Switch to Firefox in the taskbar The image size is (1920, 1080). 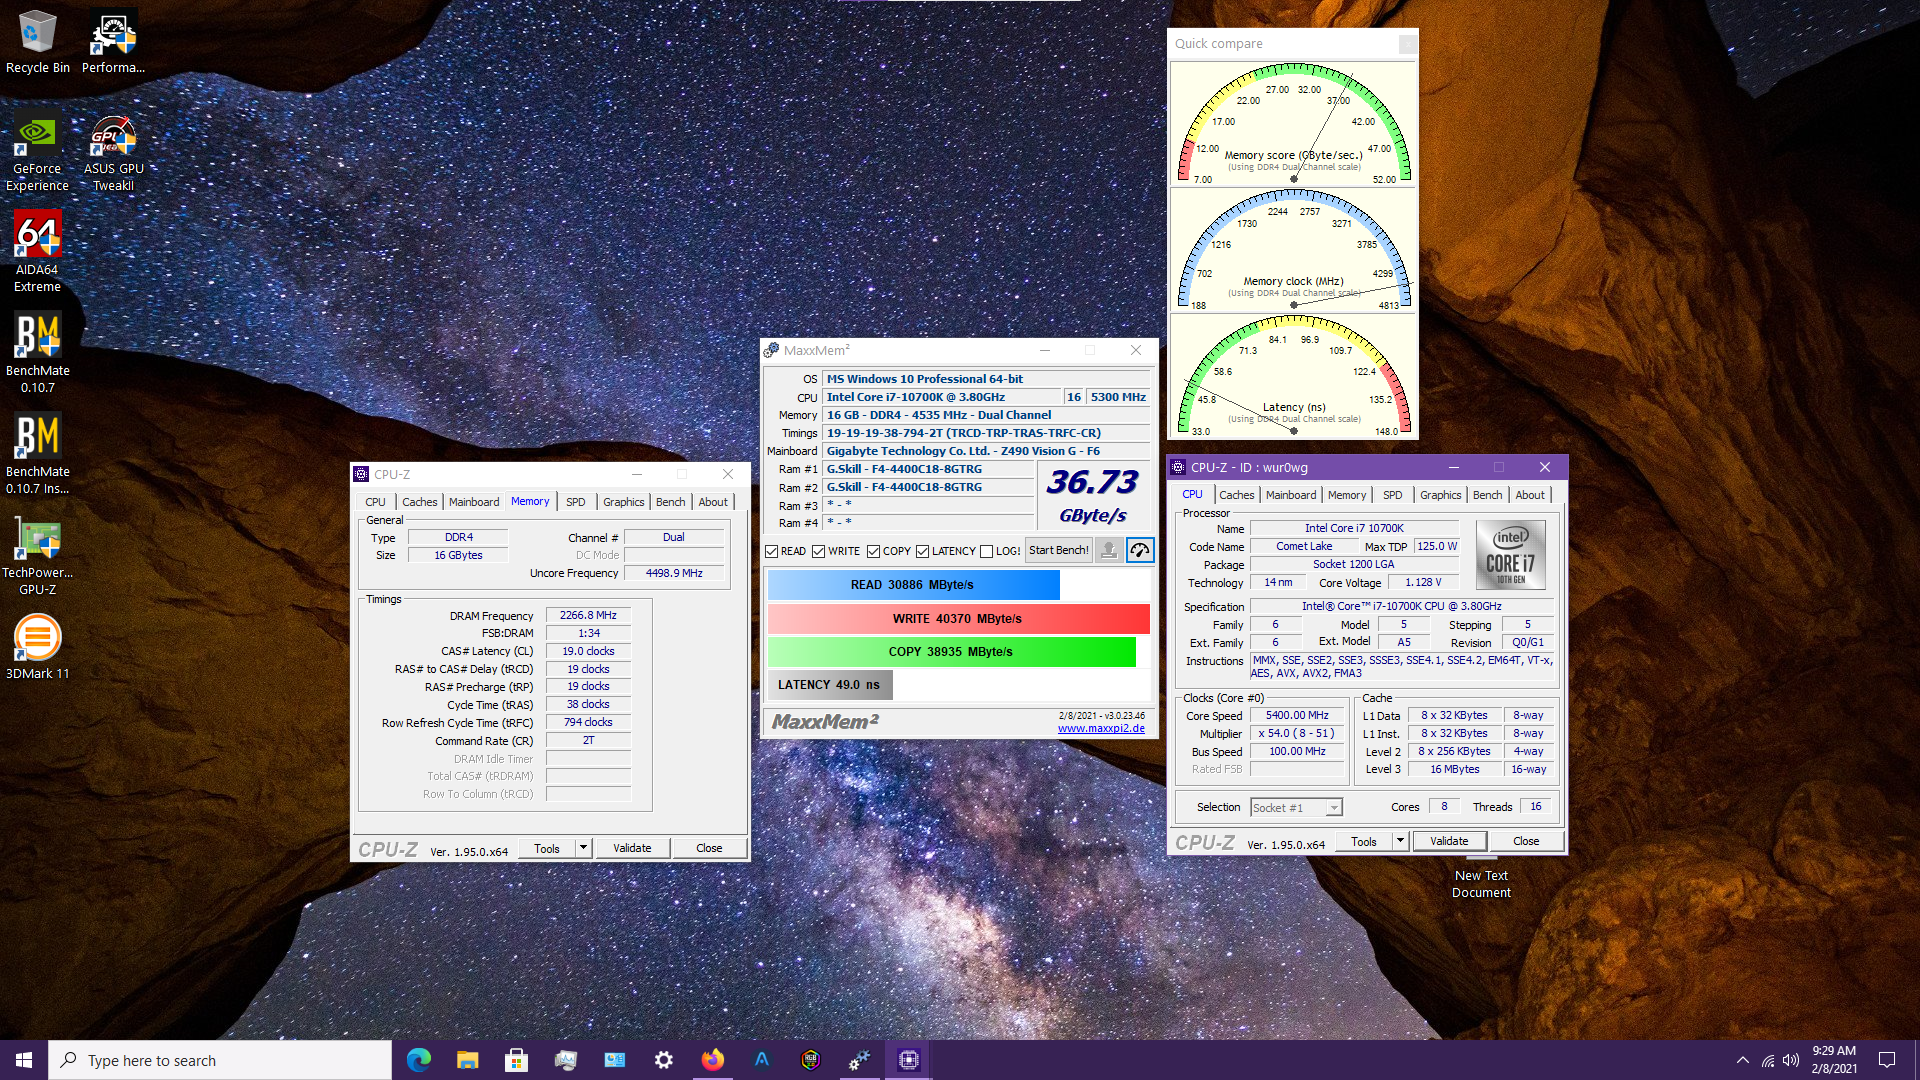[x=712, y=1060]
